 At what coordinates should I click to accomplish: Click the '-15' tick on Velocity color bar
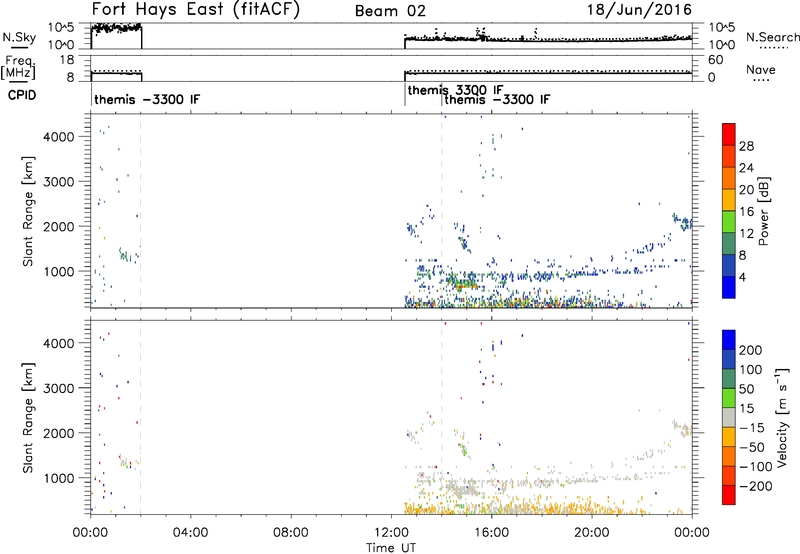pyautogui.click(x=751, y=428)
